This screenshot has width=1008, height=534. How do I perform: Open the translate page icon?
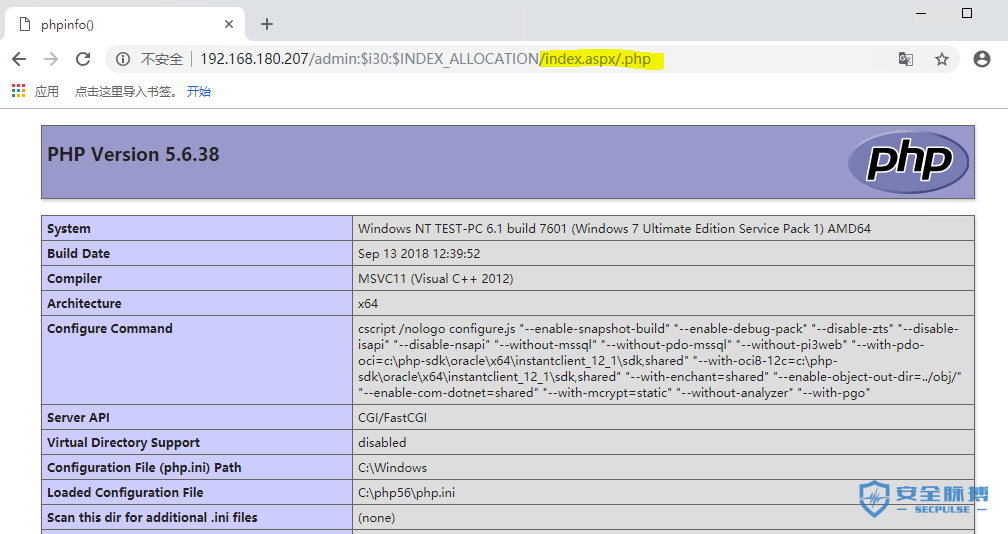906,59
